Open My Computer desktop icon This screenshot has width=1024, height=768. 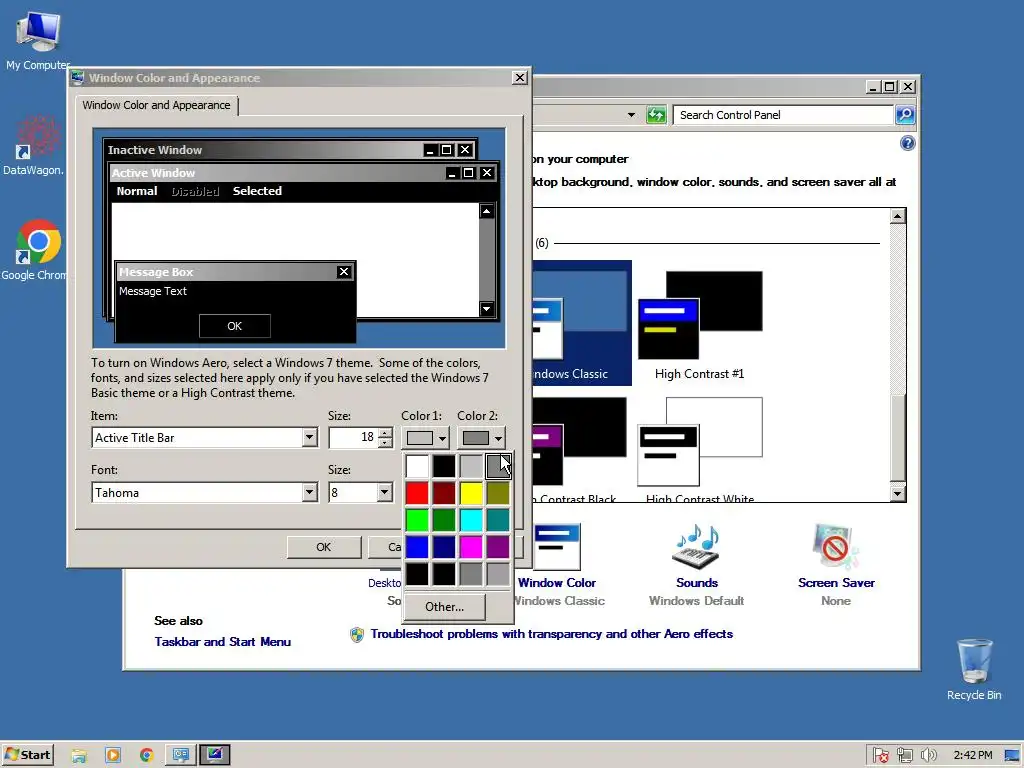coord(37,41)
